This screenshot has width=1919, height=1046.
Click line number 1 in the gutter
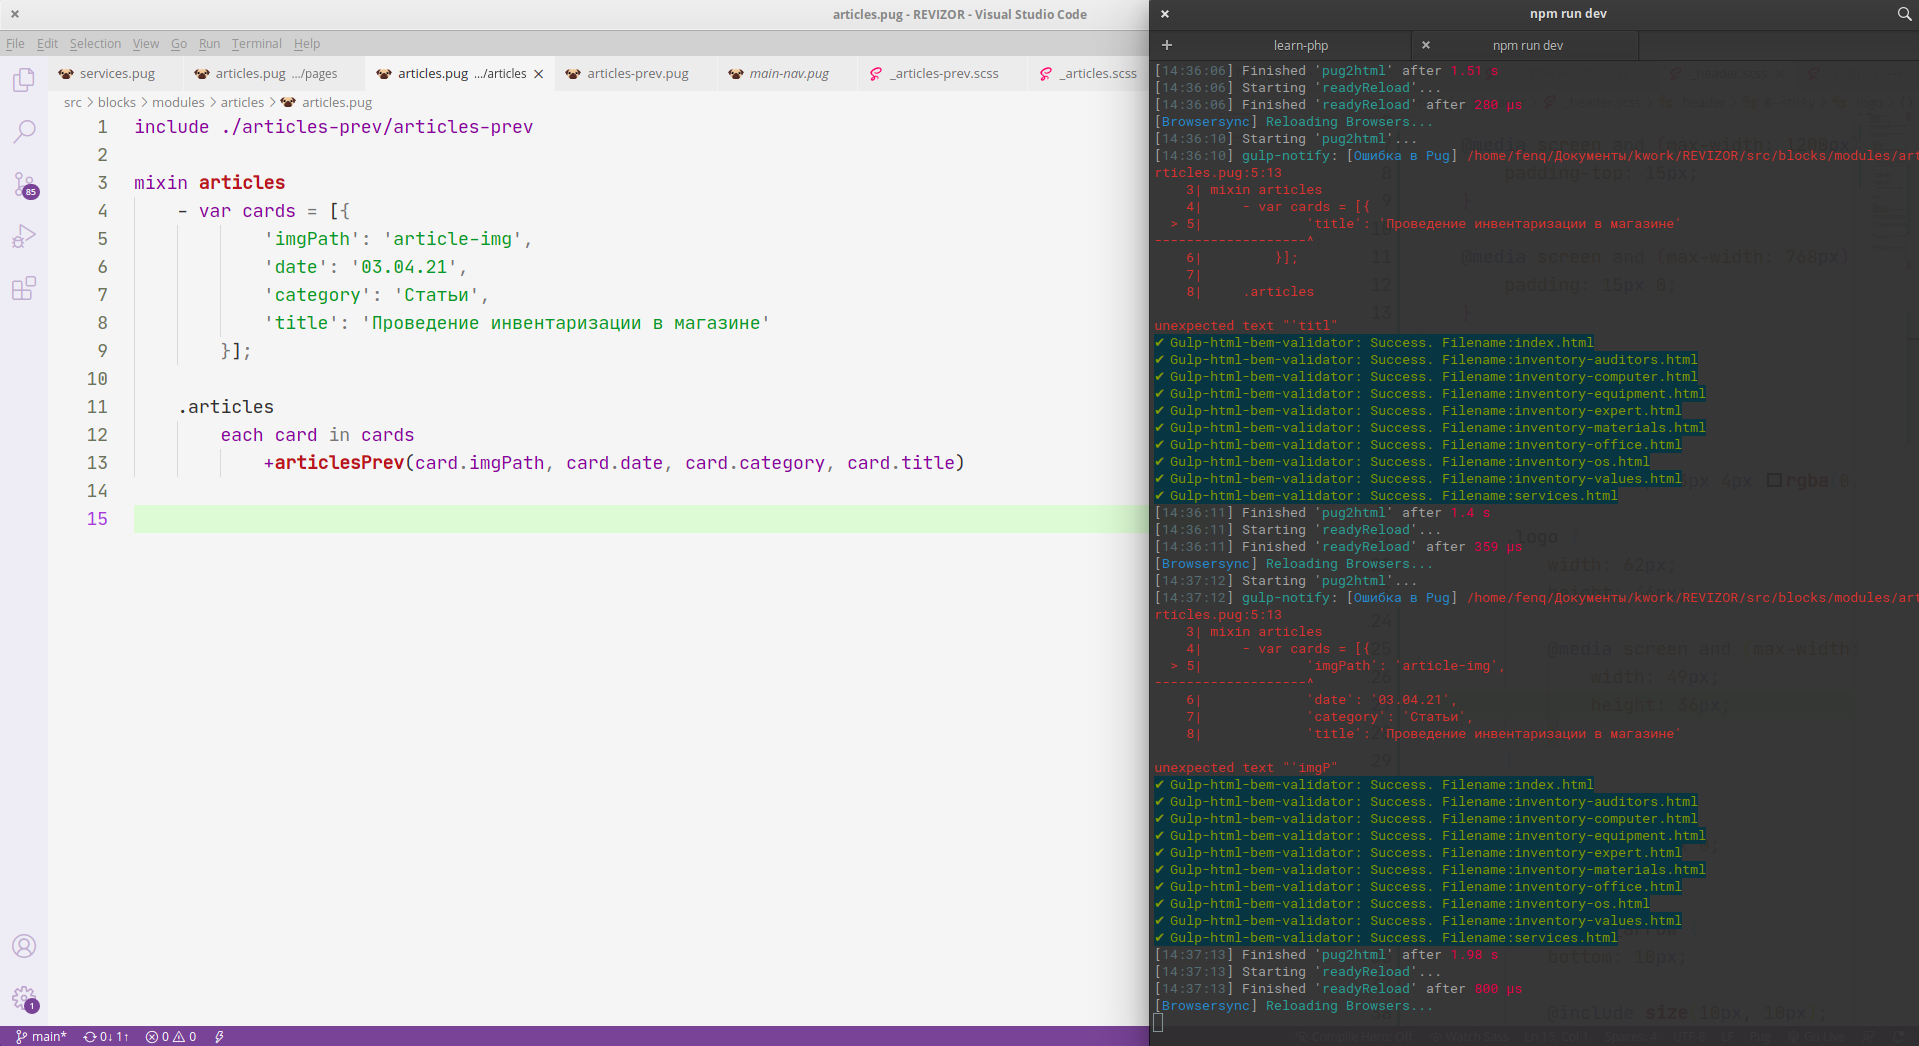pos(102,127)
